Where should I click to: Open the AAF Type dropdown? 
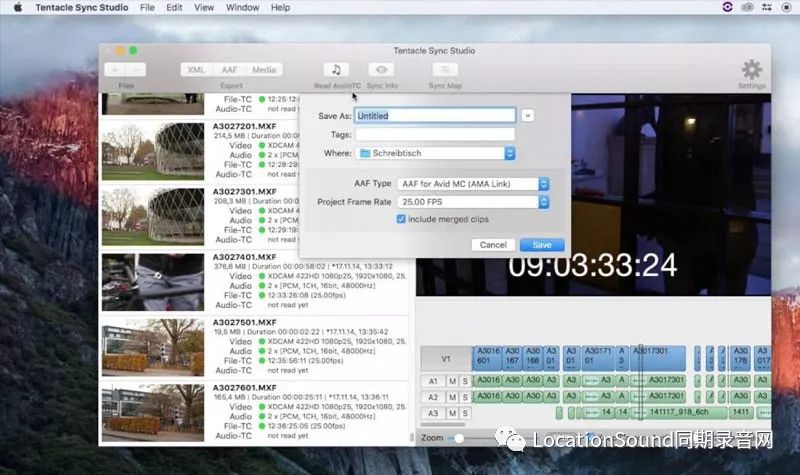tap(473, 184)
